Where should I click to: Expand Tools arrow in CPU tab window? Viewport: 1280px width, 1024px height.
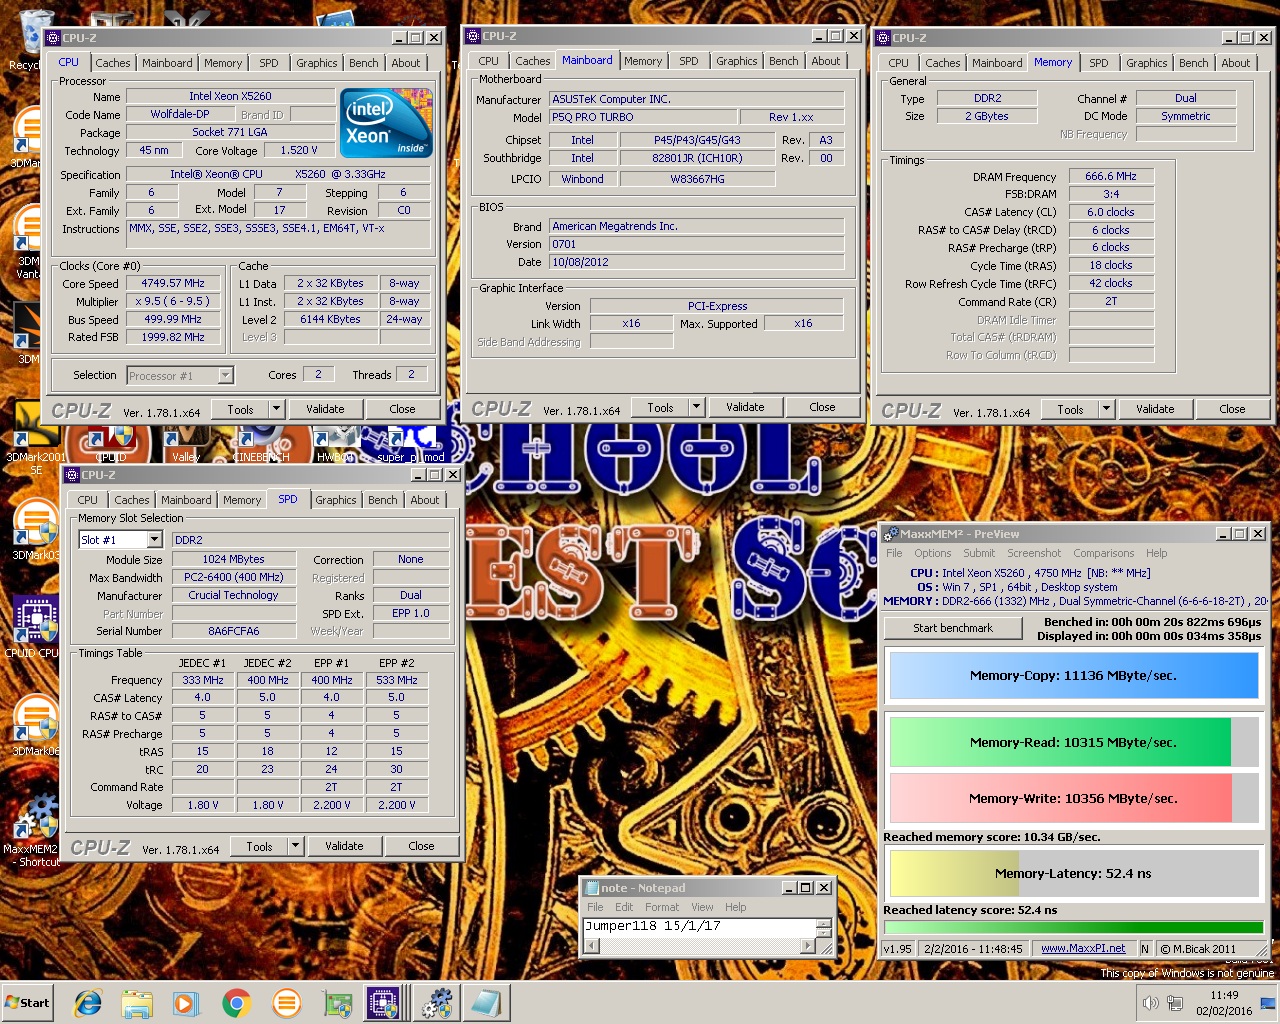coord(277,409)
